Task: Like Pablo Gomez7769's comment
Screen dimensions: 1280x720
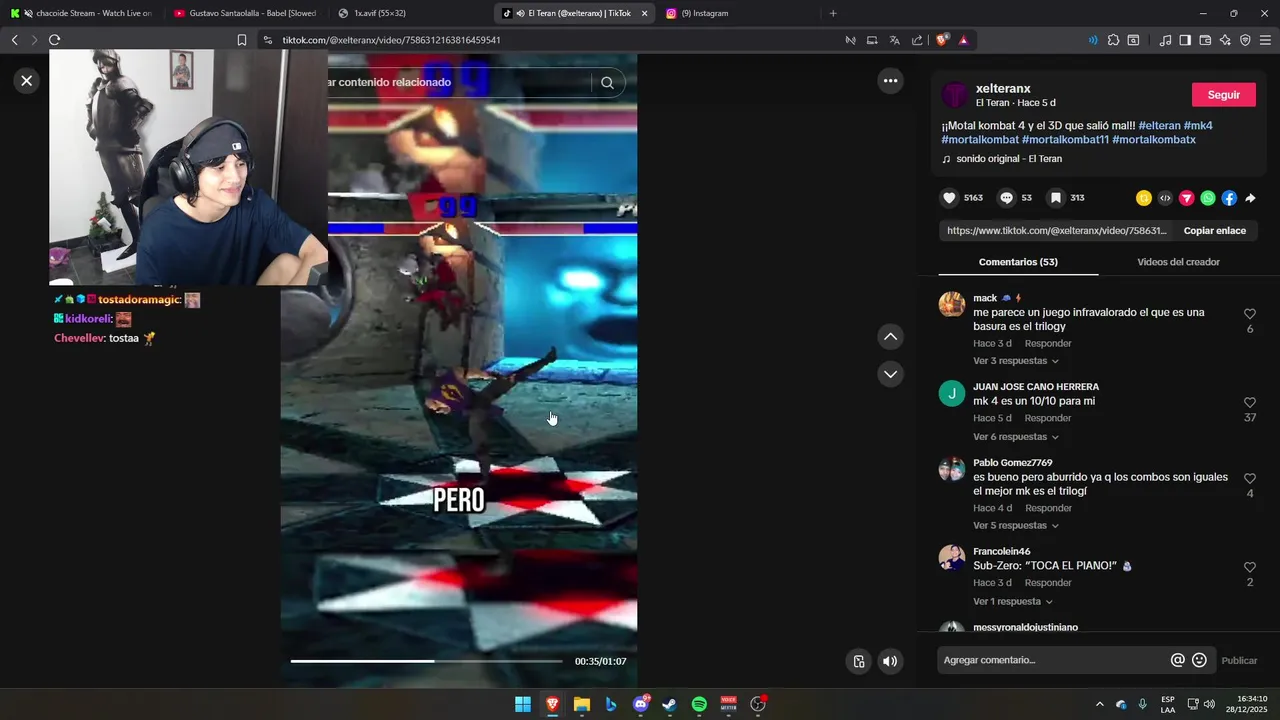Action: [x=1249, y=479]
